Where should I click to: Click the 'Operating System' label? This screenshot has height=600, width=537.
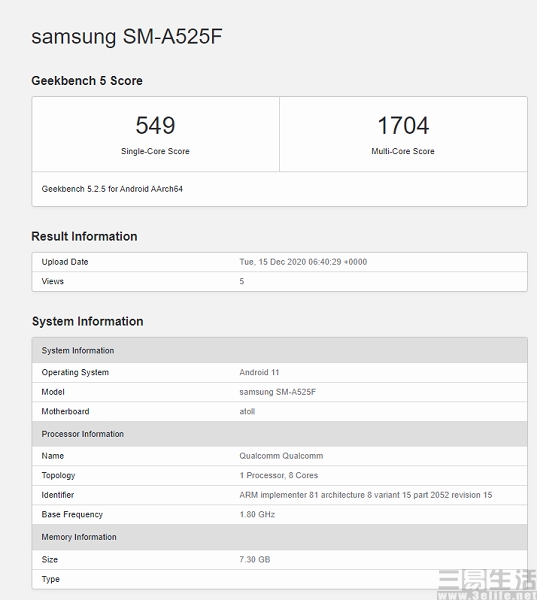click(75, 372)
